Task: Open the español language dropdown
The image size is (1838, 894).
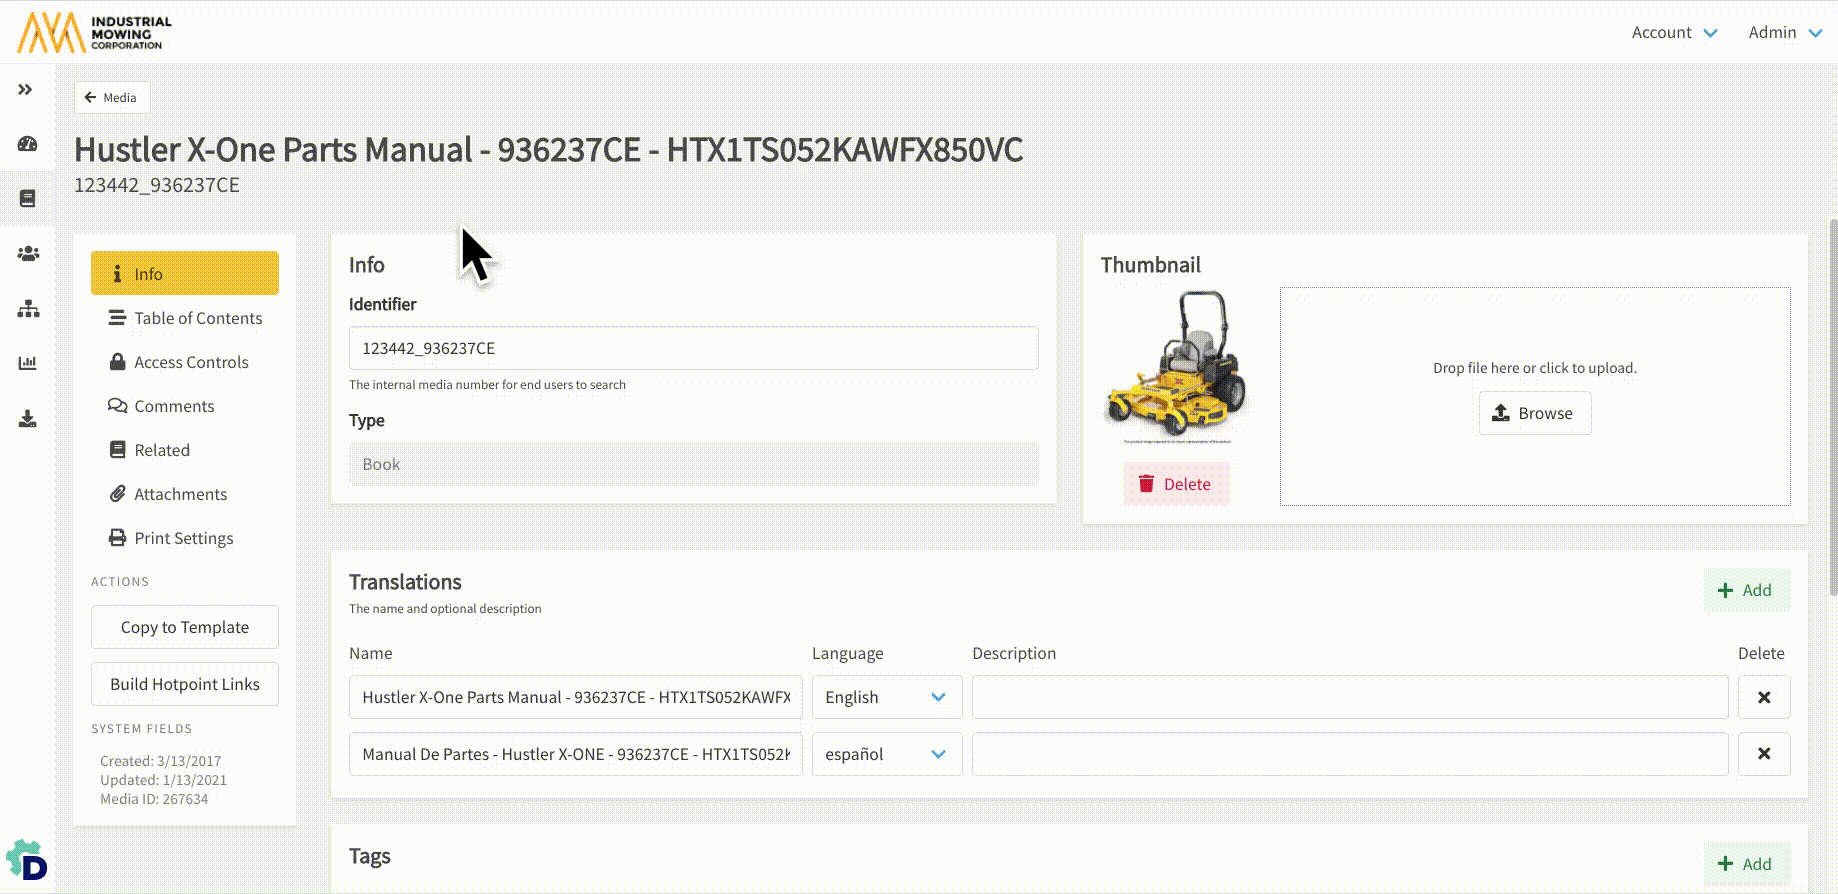Action: [x=886, y=754]
